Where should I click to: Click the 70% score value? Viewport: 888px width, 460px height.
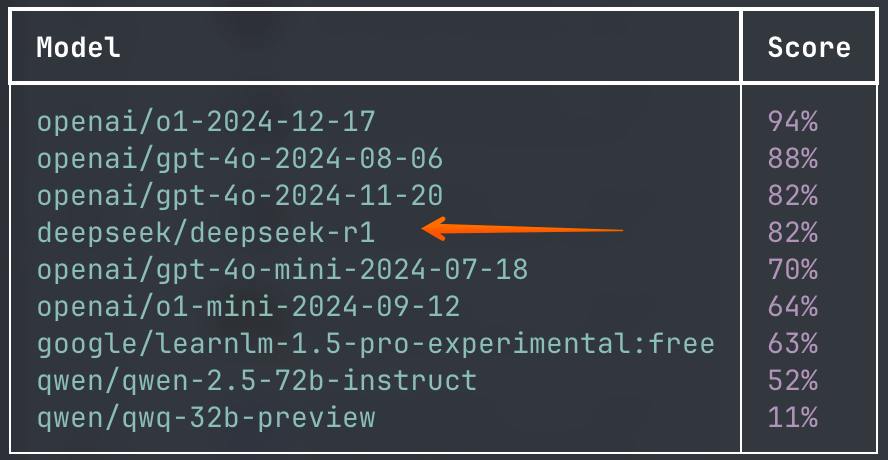tap(793, 270)
